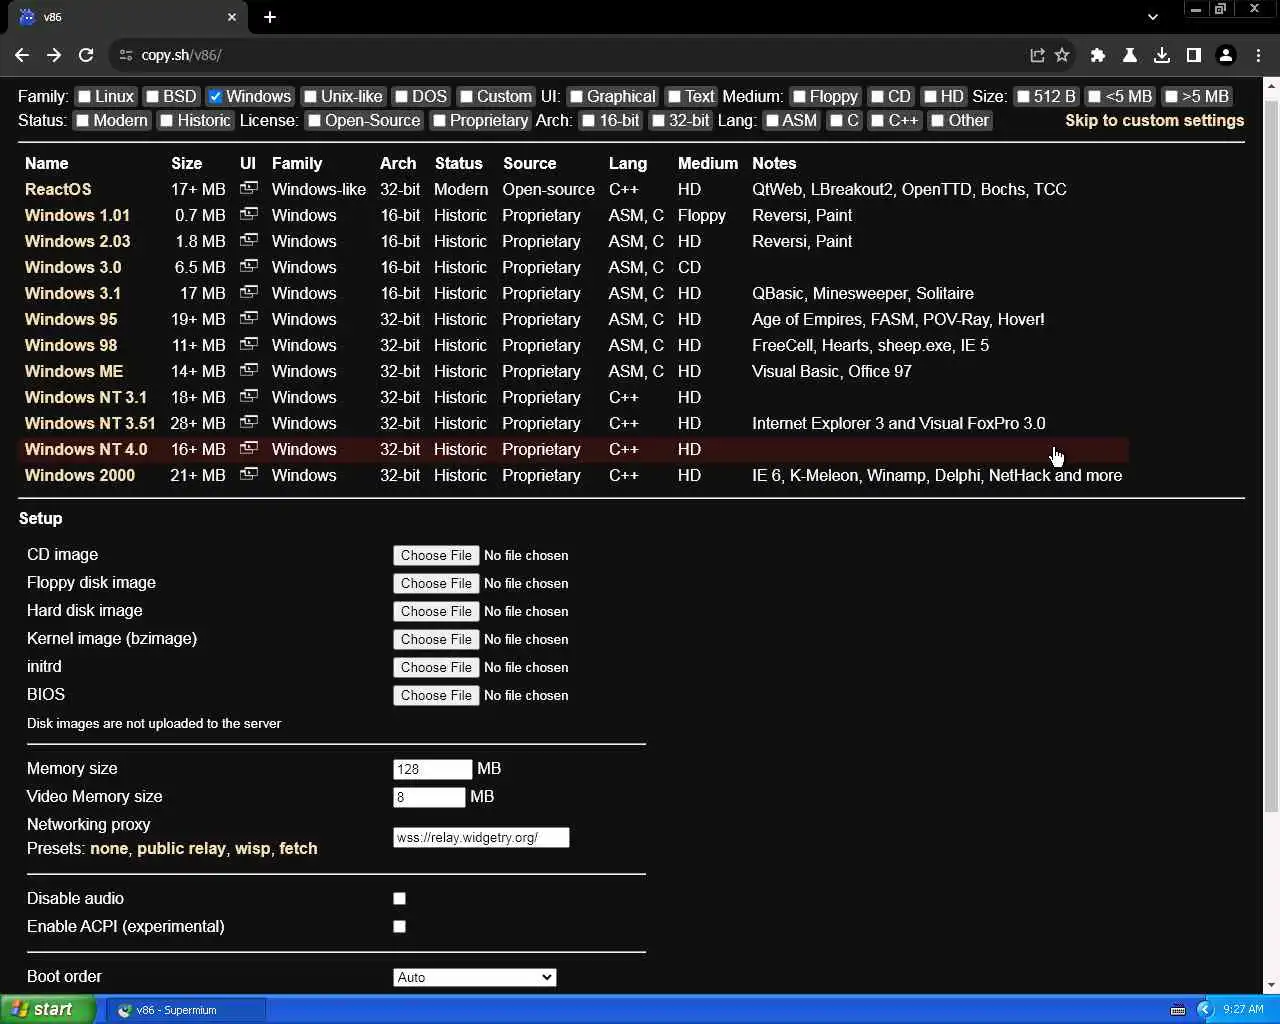This screenshot has width=1280, height=1024.
Task: Open the extensions puzzle icon
Action: (x=1098, y=55)
